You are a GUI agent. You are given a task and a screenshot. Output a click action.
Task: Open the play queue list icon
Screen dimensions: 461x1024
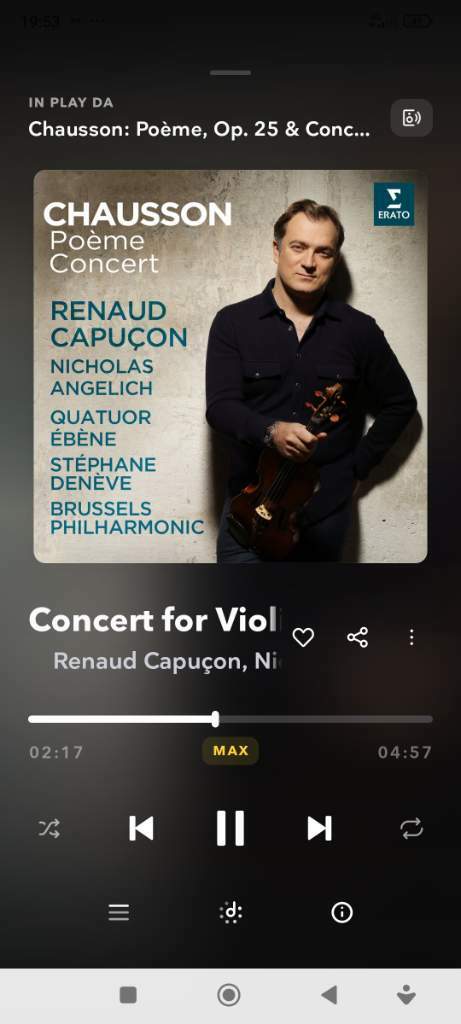119,912
